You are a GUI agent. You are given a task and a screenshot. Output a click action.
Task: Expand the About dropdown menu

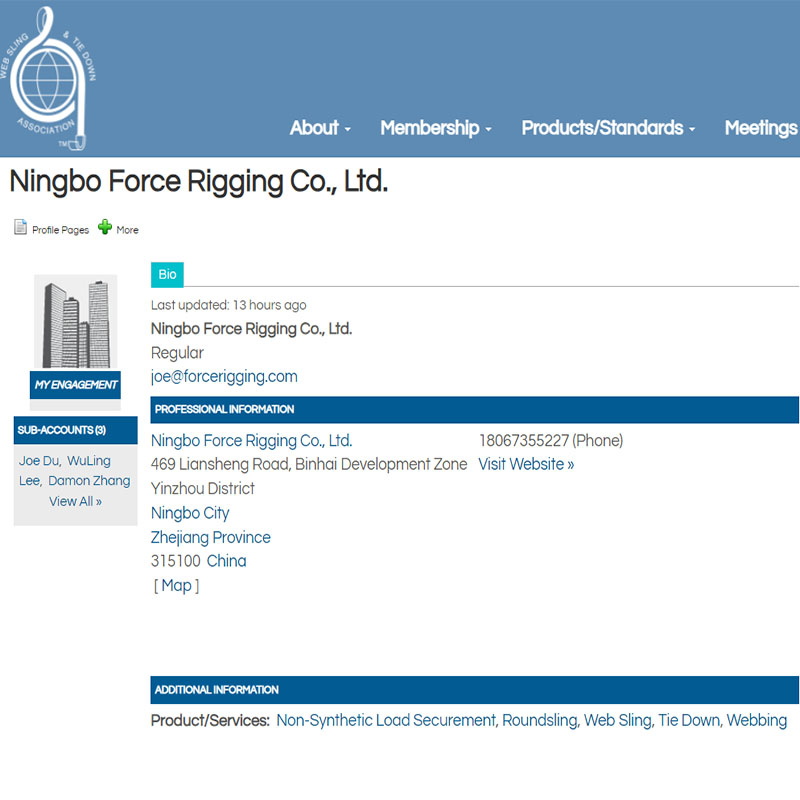(320, 128)
